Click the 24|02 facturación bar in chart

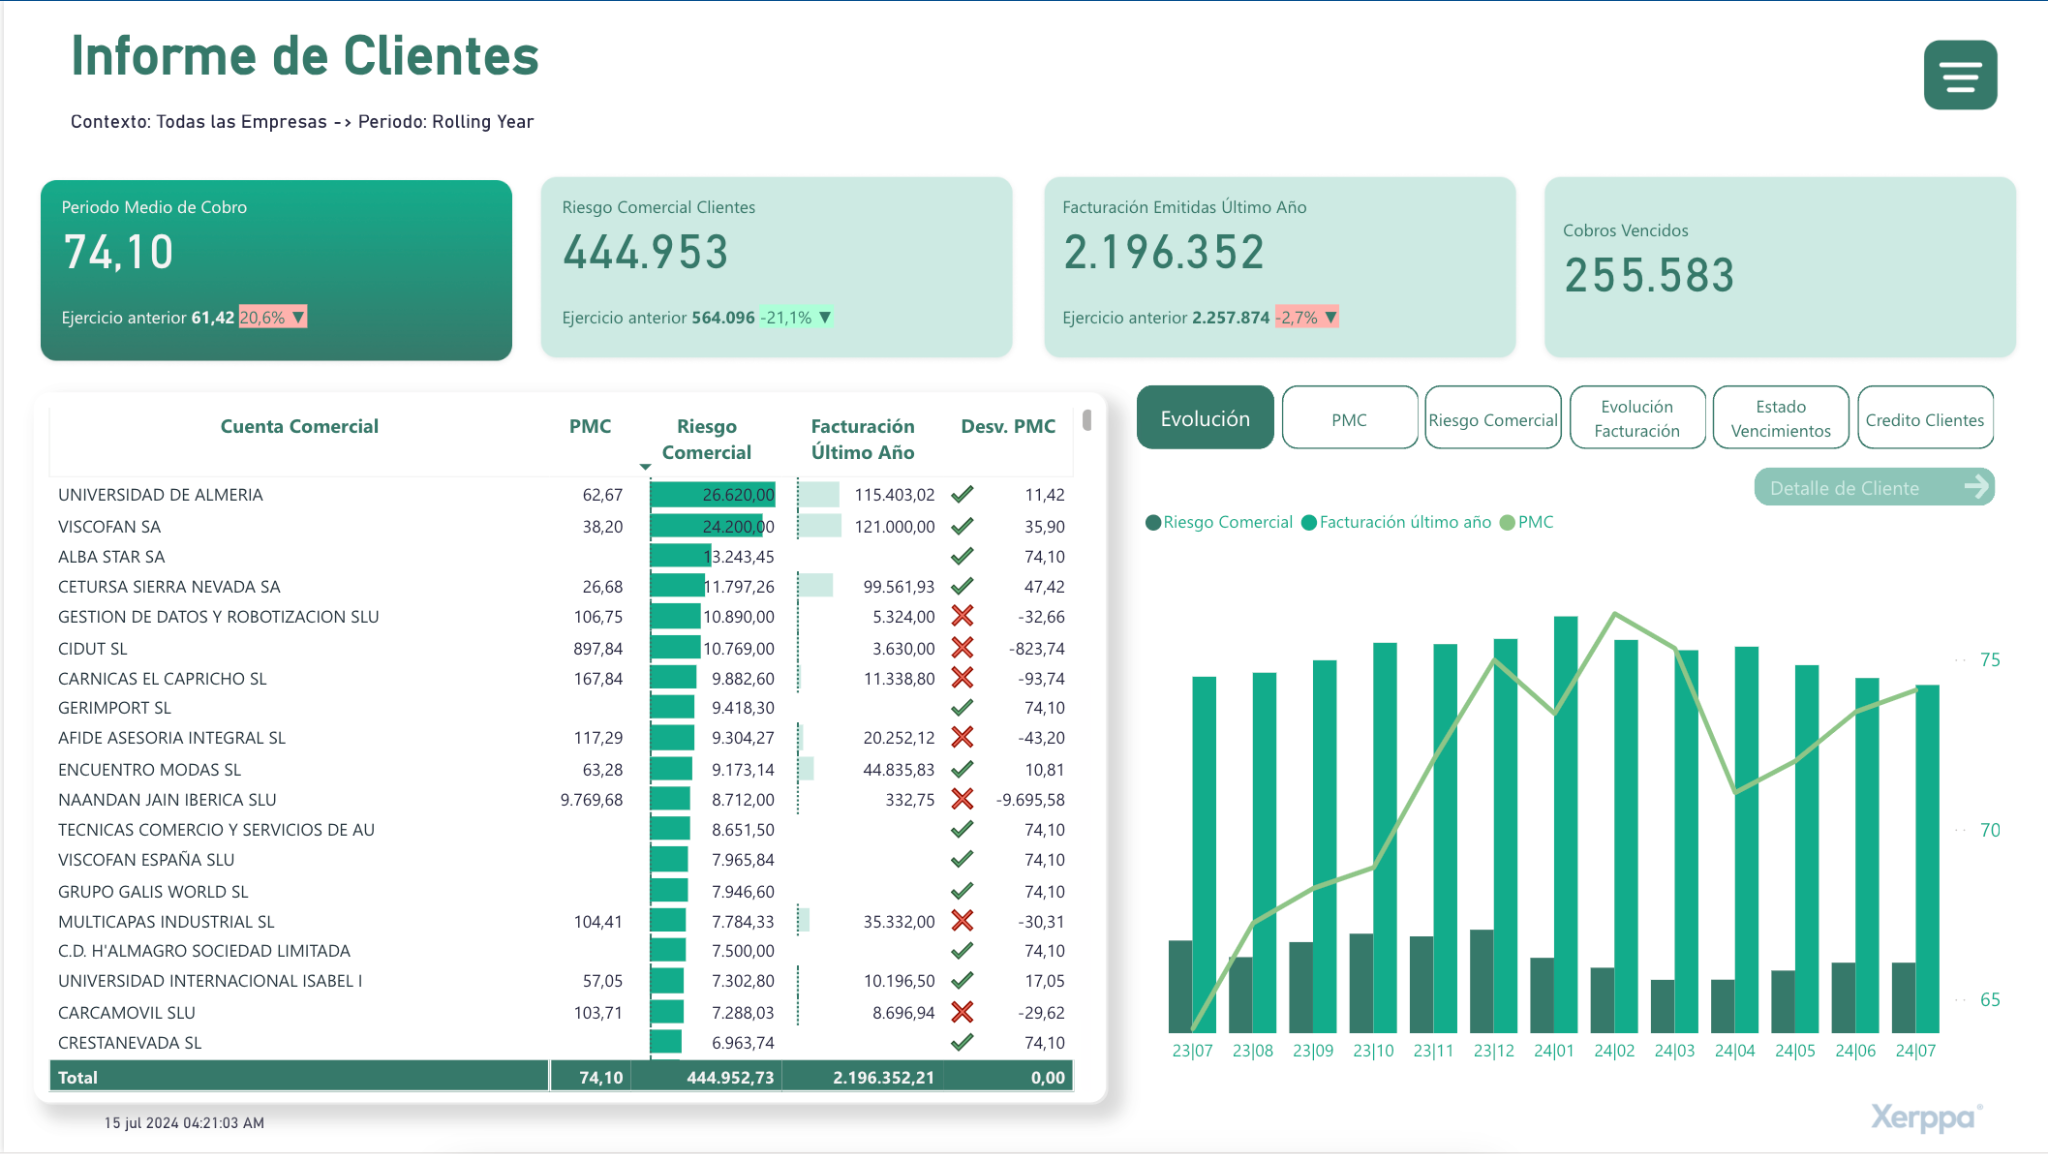pyautogui.click(x=1626, y=836)
